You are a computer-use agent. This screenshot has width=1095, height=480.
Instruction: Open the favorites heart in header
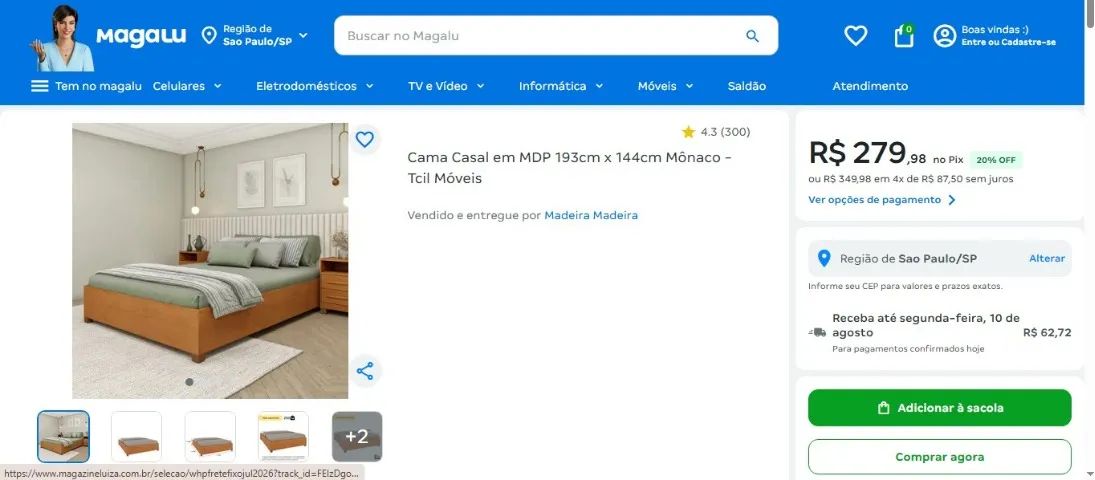coord(855,36)
